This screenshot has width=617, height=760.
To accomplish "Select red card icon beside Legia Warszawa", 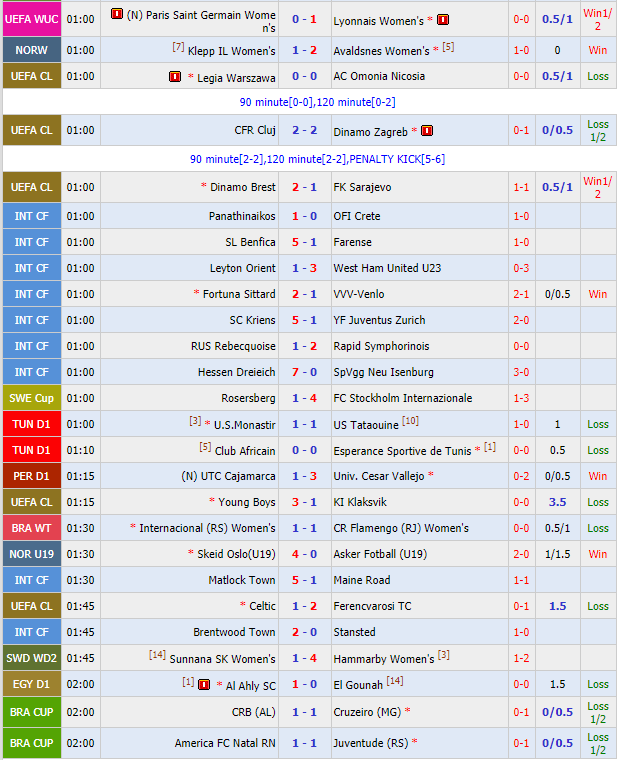I will pos(175,76).
